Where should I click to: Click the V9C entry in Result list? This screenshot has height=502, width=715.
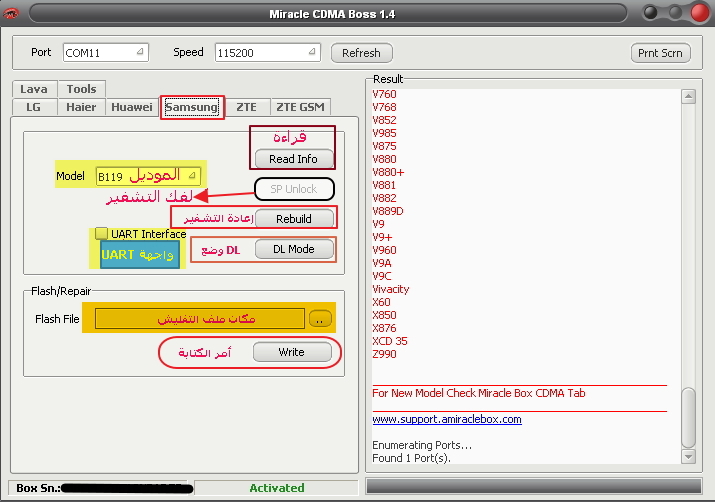[382, 276]
